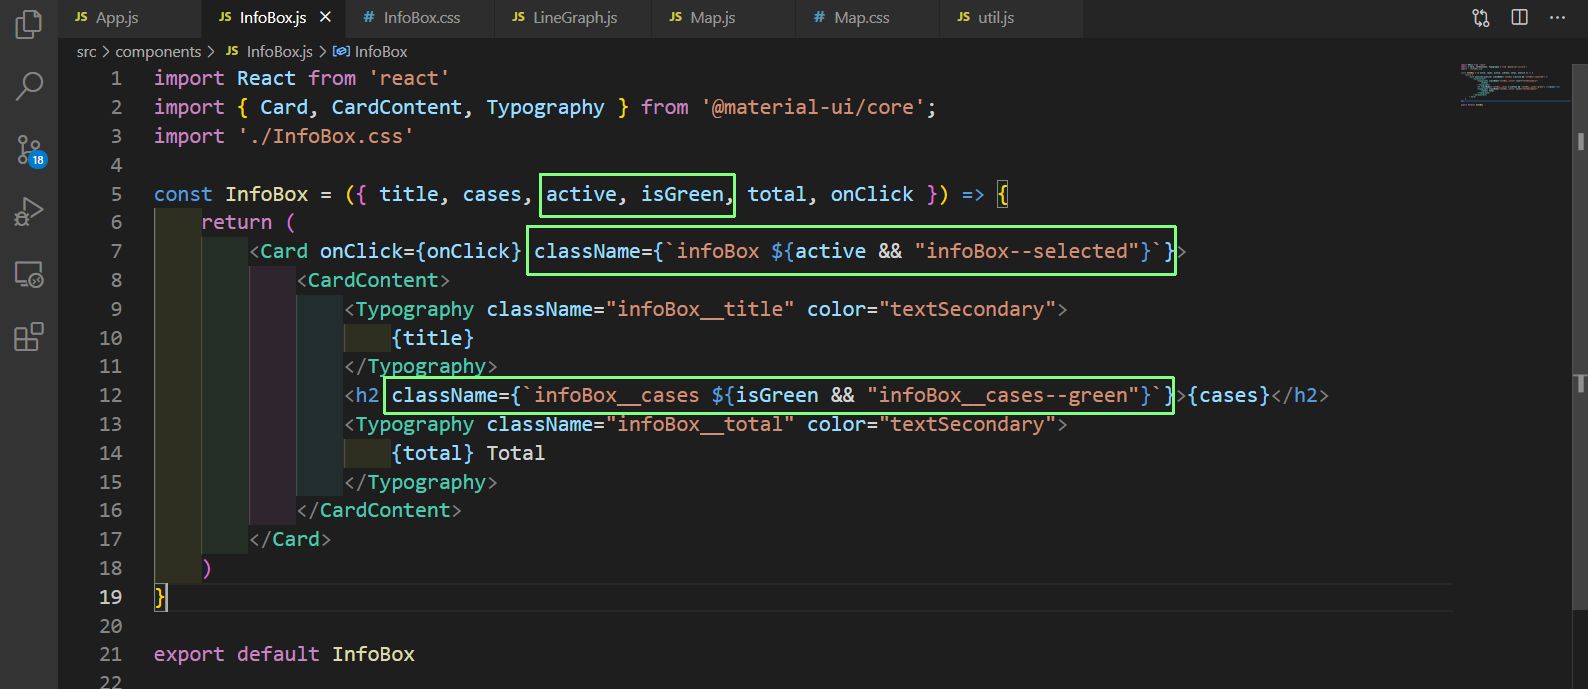
Task: Open the Extensions view icon
Action: pyautogui.click(x=29, y=337)
